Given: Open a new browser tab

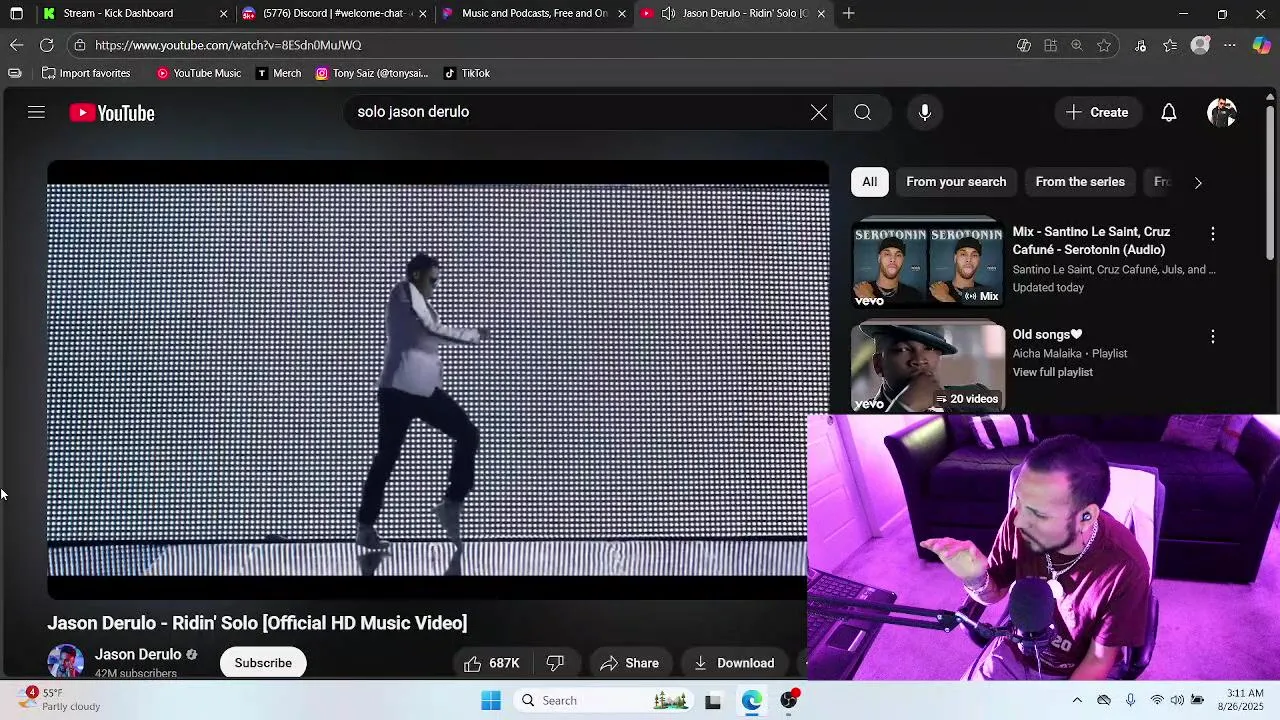Looking at the screenshot, I should pos(848,13).
